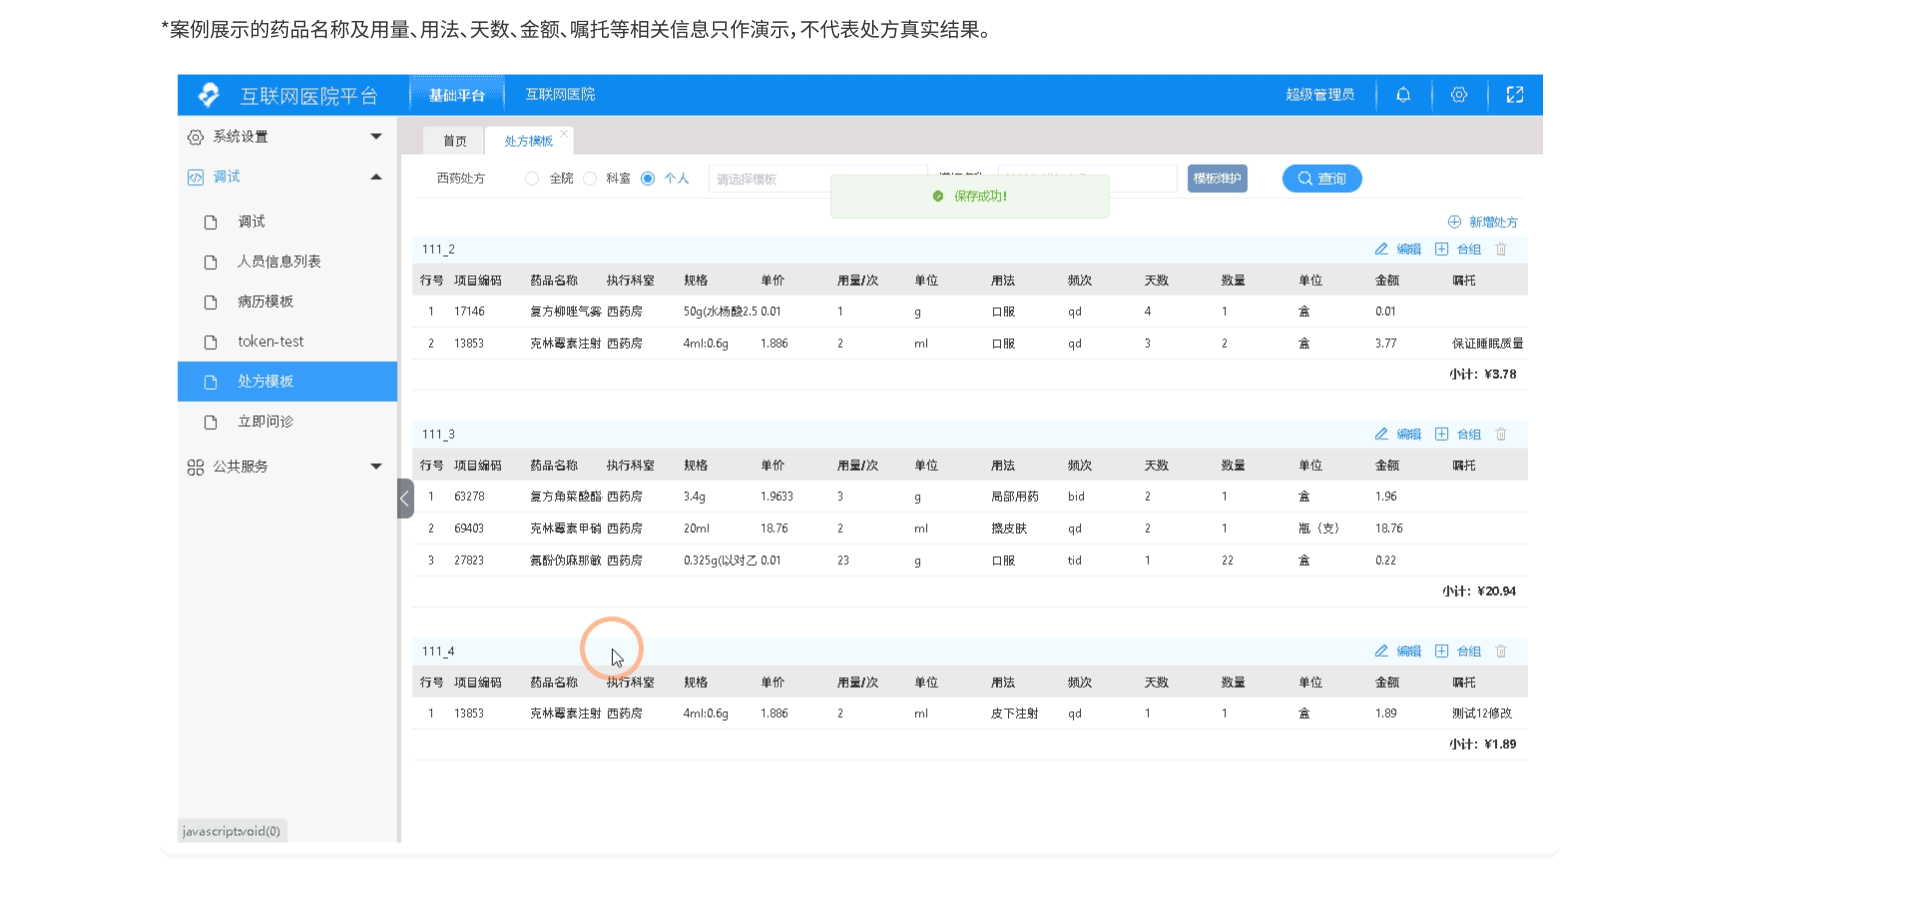Click the 合组 plus-box icon for 111_3
The height and width of the screenshot is (900, 1920).
coord(1441,434)
